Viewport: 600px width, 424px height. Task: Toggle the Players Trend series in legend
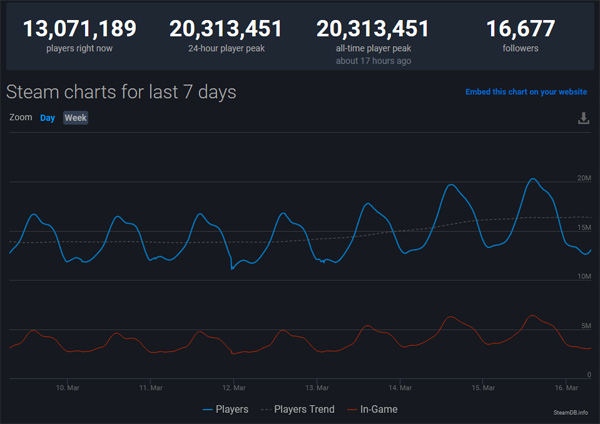tap(297, 409)
